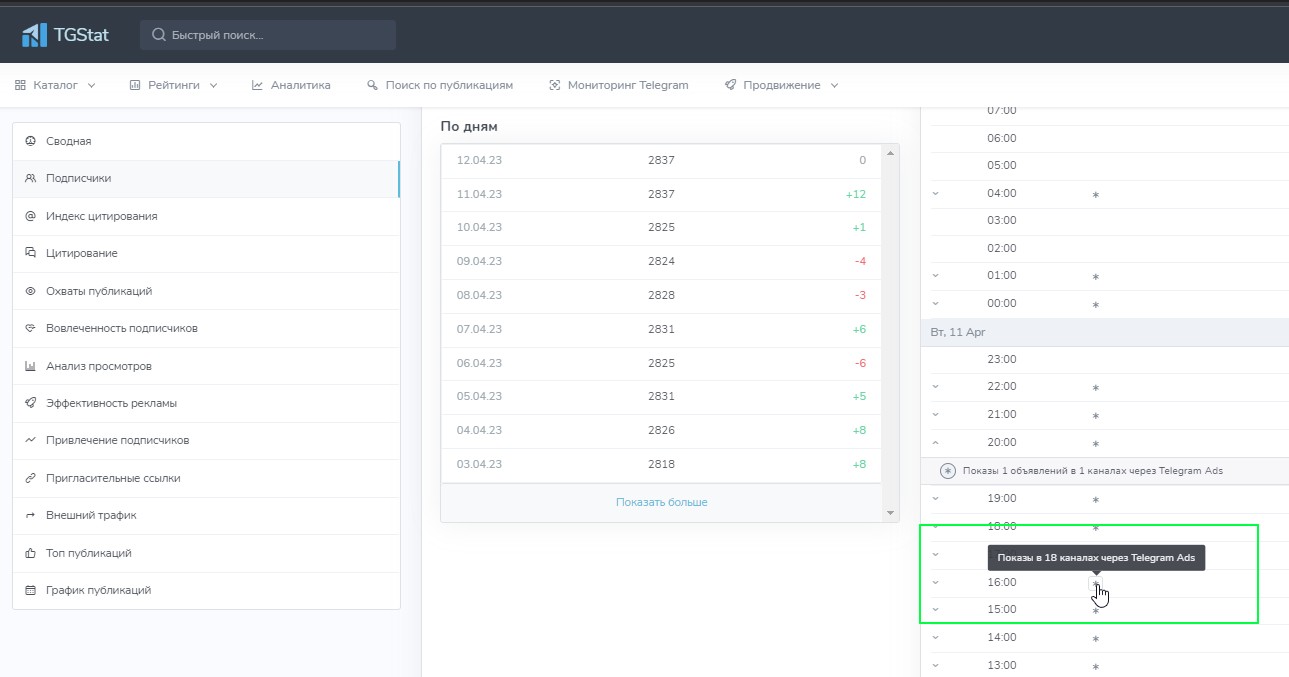Expand the 00:00 row chevron

[936, 303]
